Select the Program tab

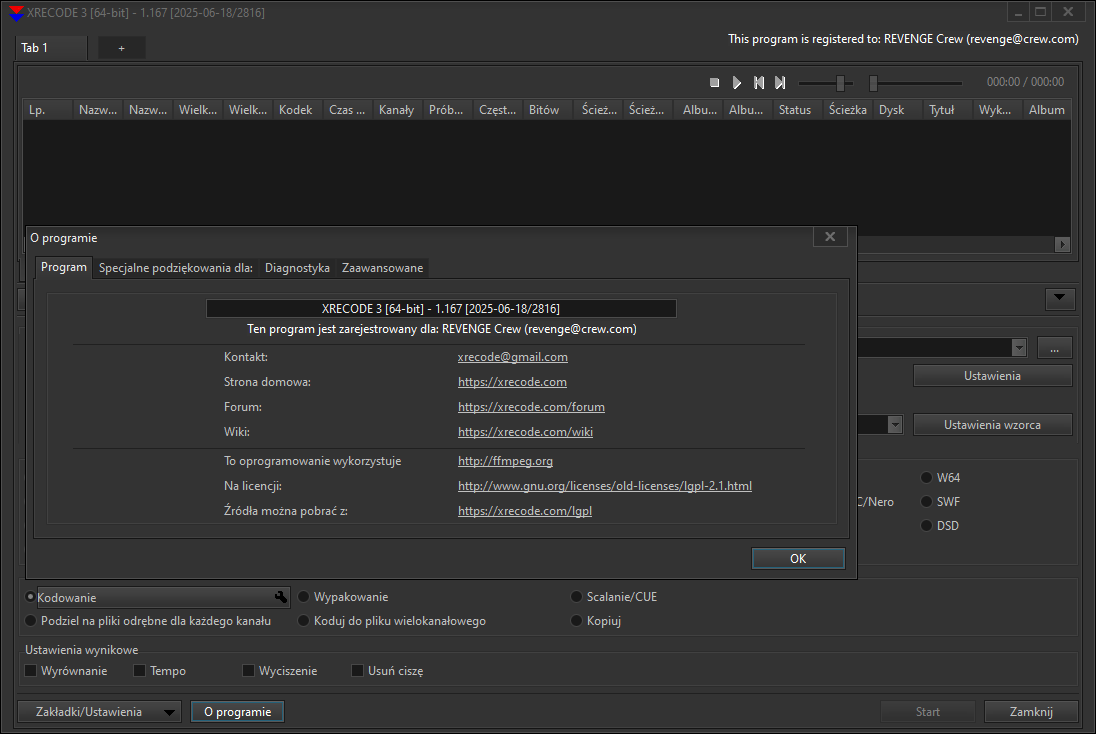coord(64,267)
